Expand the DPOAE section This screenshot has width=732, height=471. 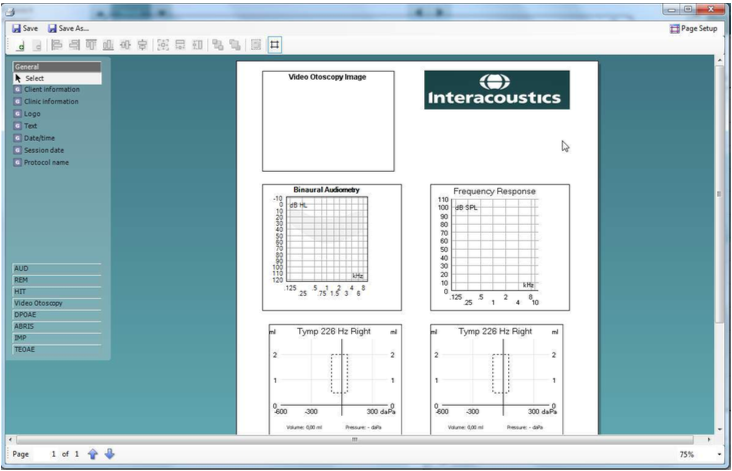coord(56,315)
